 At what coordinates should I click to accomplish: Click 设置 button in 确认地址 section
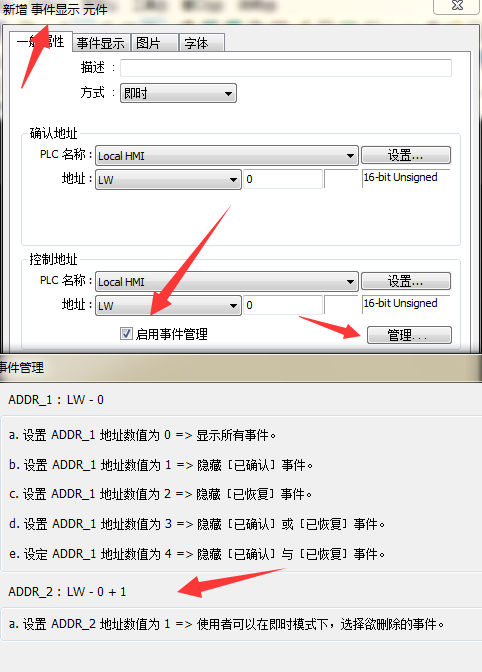click(x=406, y=155)
